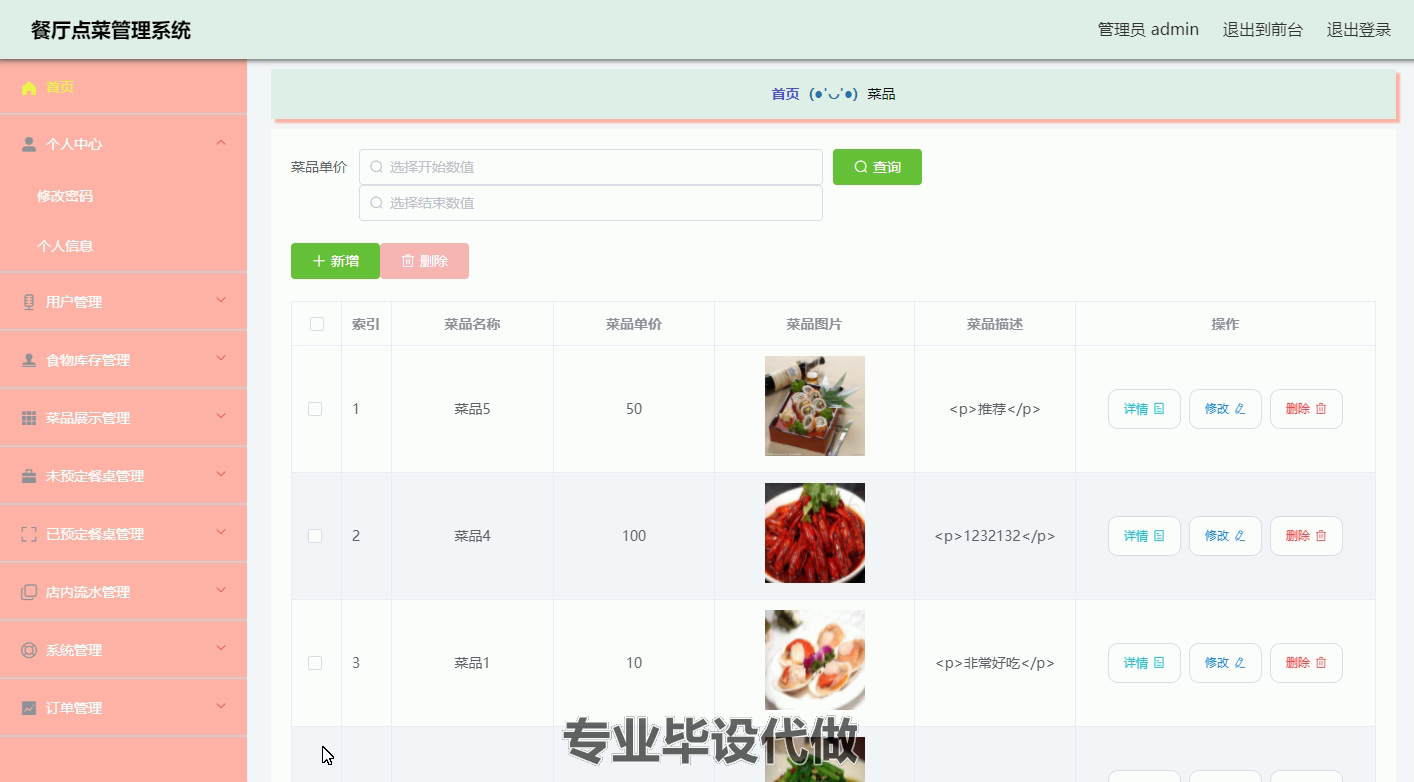
Task: Check the box for row 菜品4
Action: pyautogui.click(x=315, y=536)
